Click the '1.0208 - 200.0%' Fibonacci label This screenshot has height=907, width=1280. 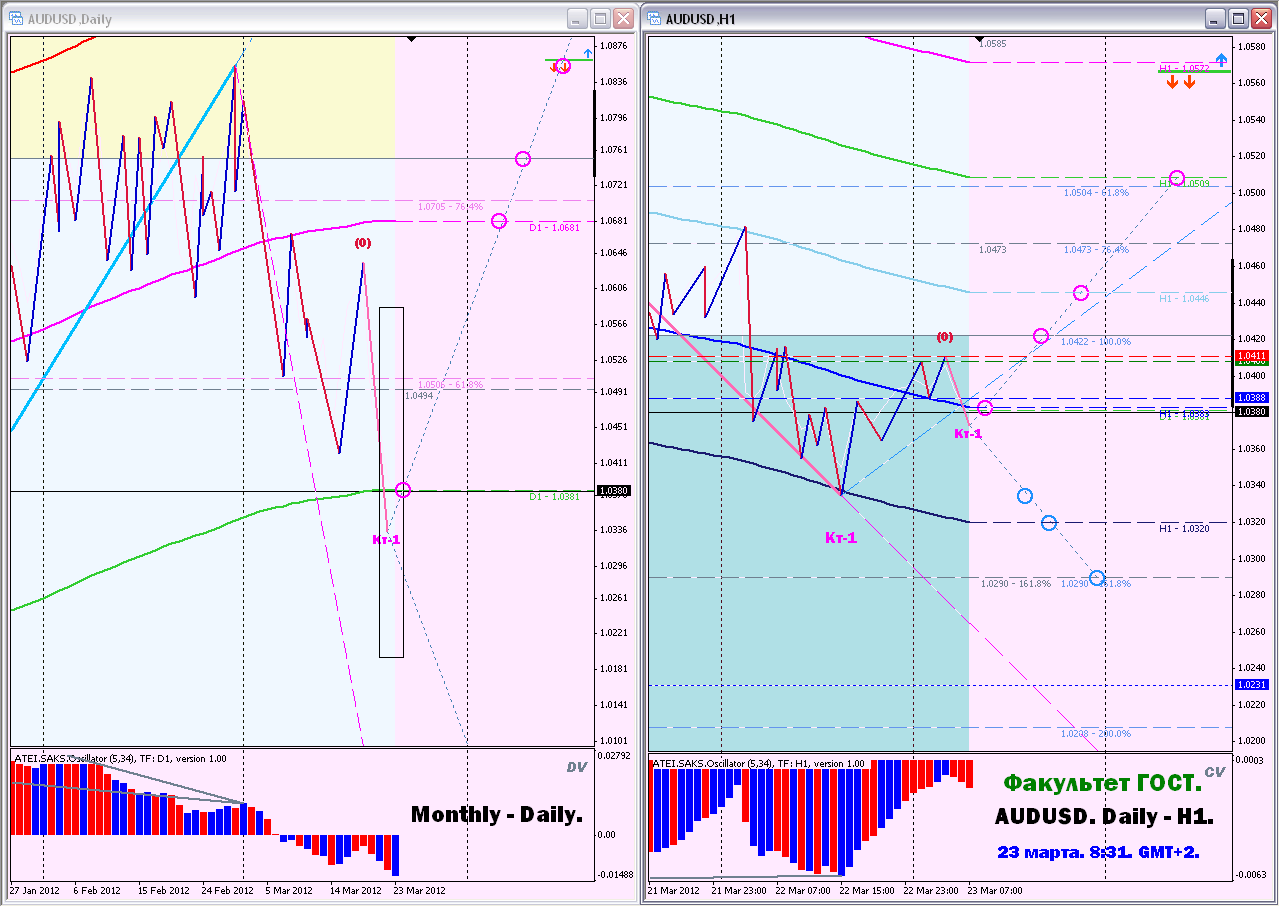(x=1097, y=733)
